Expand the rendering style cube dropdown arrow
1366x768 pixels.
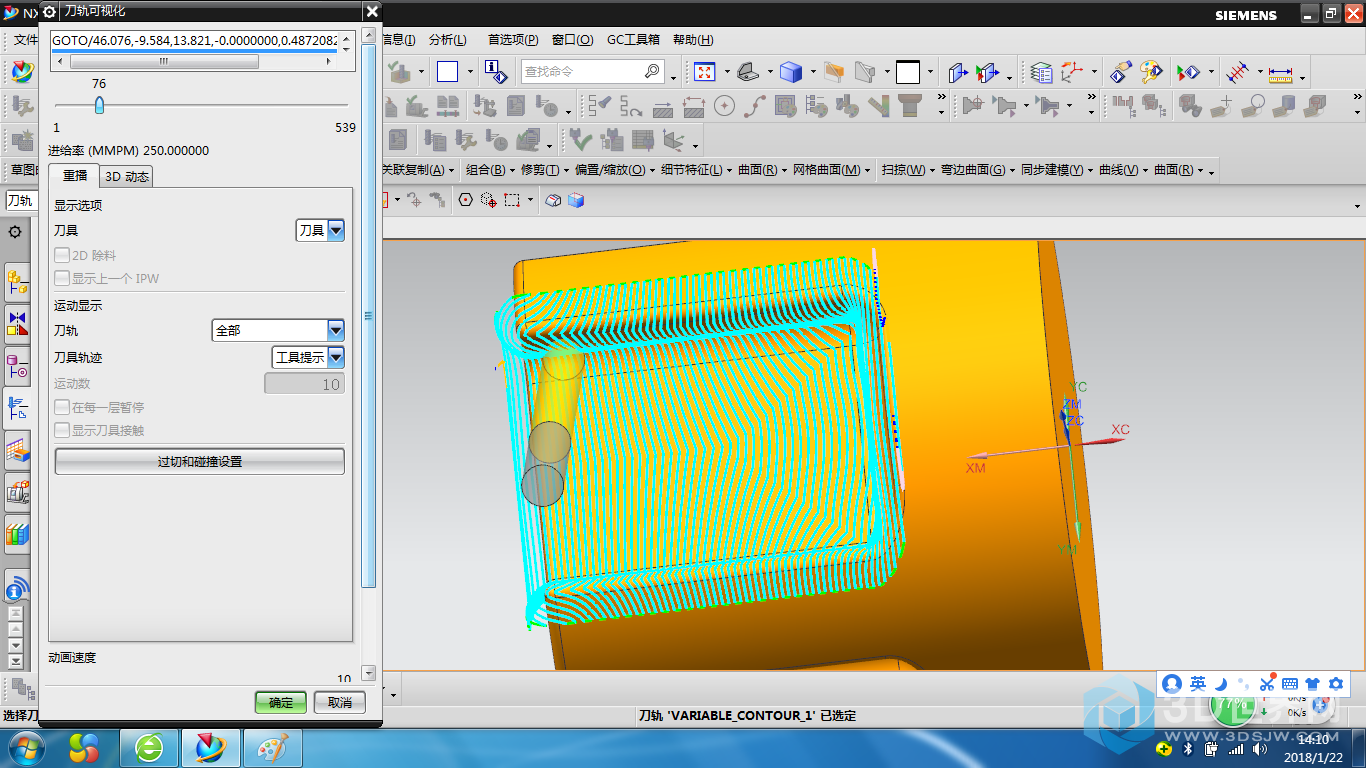point(813,73)
